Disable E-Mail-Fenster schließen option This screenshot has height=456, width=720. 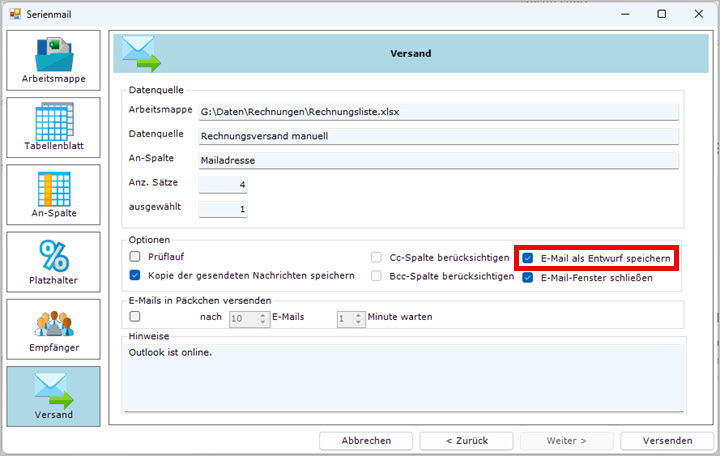point(527,278)
